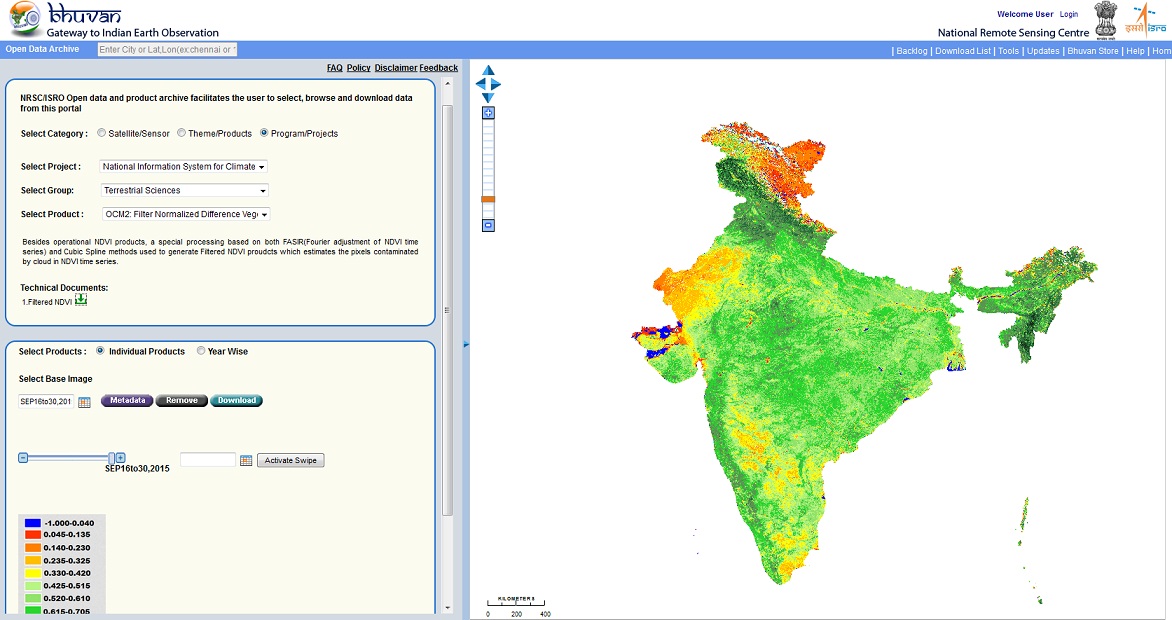
Task: Step the date slider back with minus
Action: [x=23, y=458]
